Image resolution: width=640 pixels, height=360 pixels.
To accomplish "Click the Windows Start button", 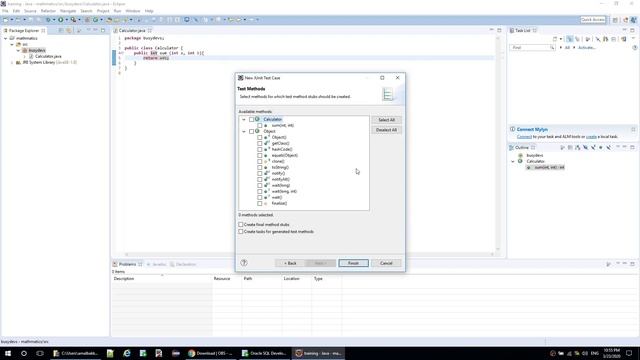I will [8, 353].
